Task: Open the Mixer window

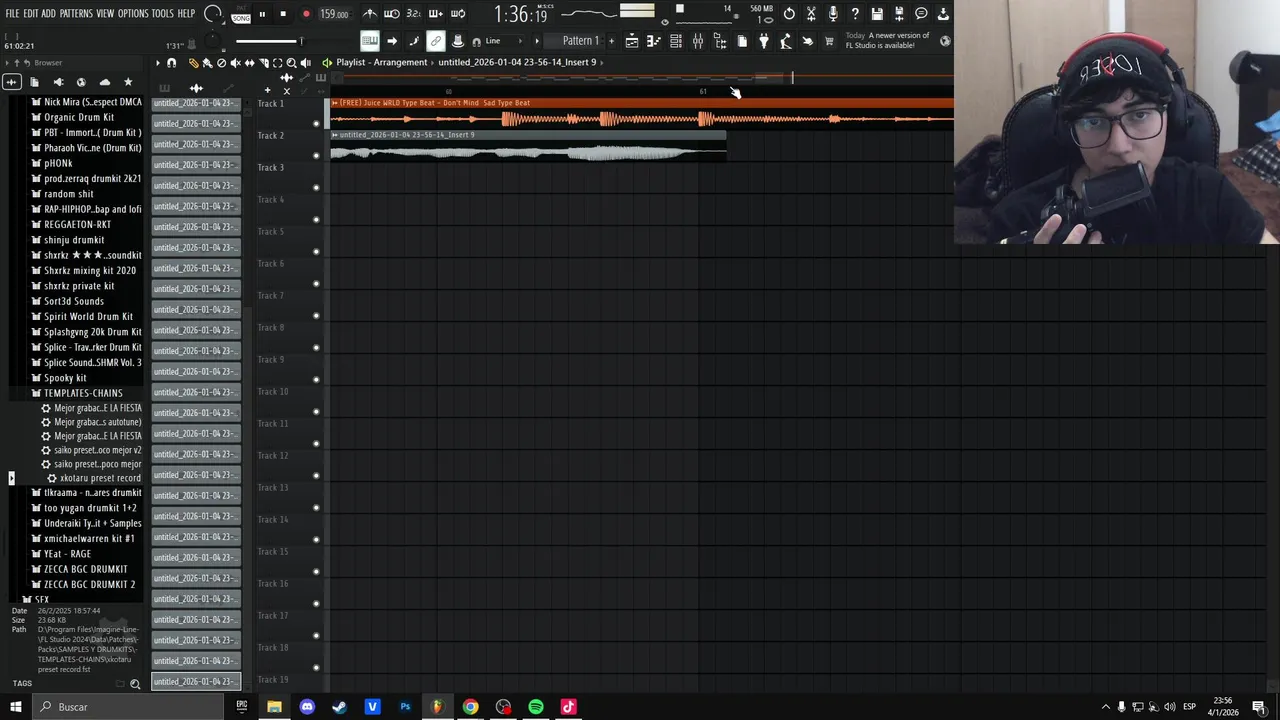Action: tap(698, 41)
